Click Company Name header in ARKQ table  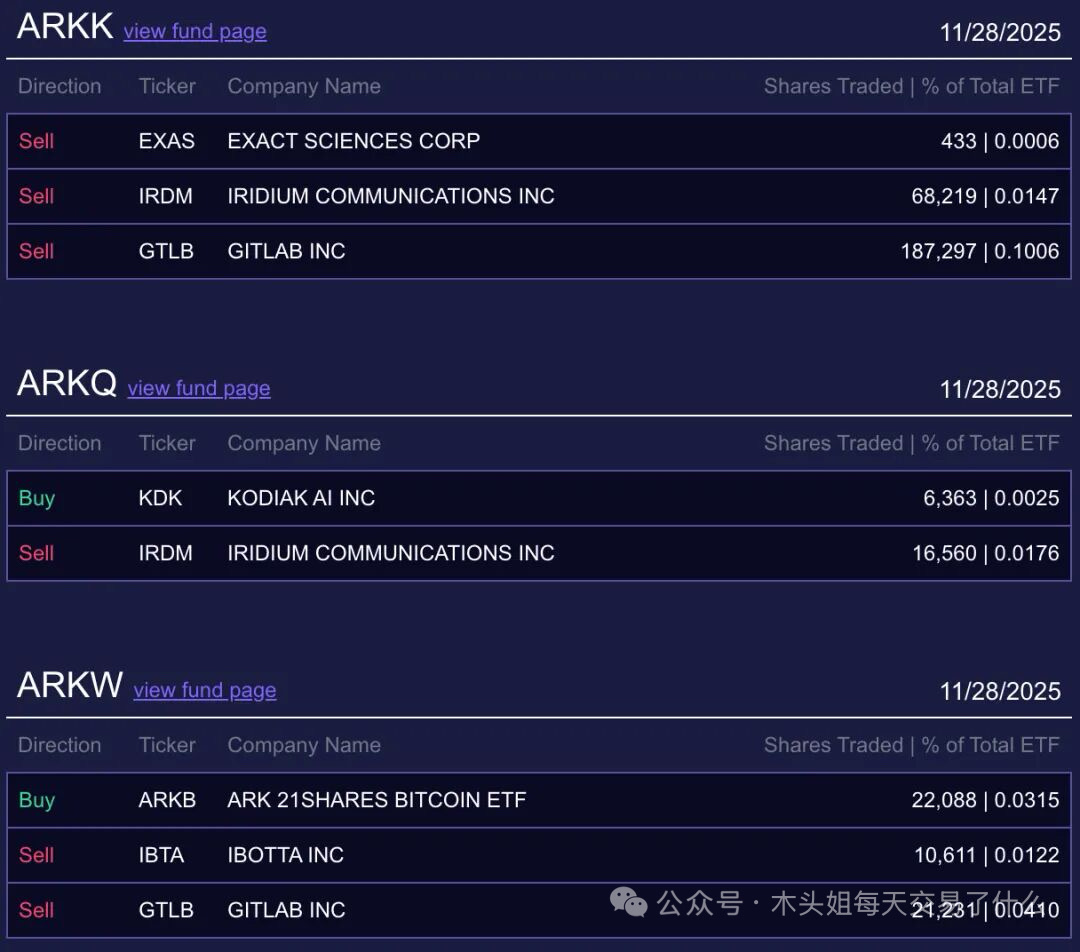pyautogui.click(x=304, y=444)
